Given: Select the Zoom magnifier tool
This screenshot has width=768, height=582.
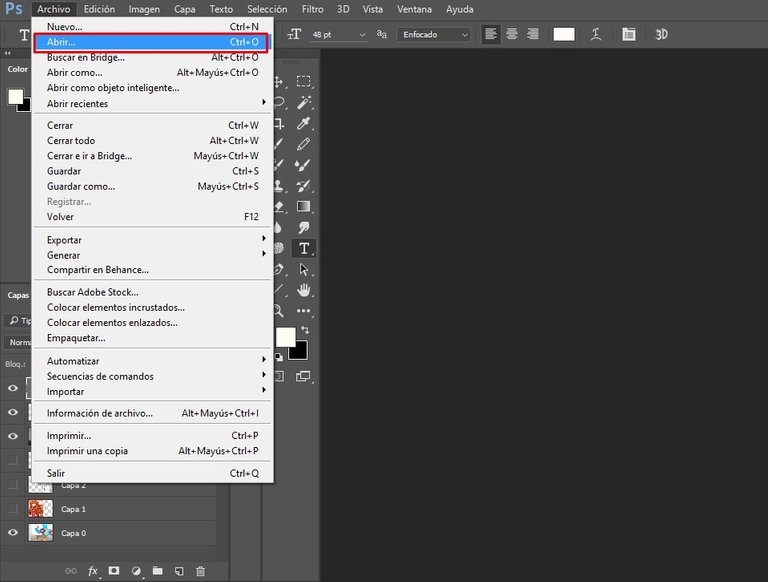Looking at the screenshot, I should 278,311.
